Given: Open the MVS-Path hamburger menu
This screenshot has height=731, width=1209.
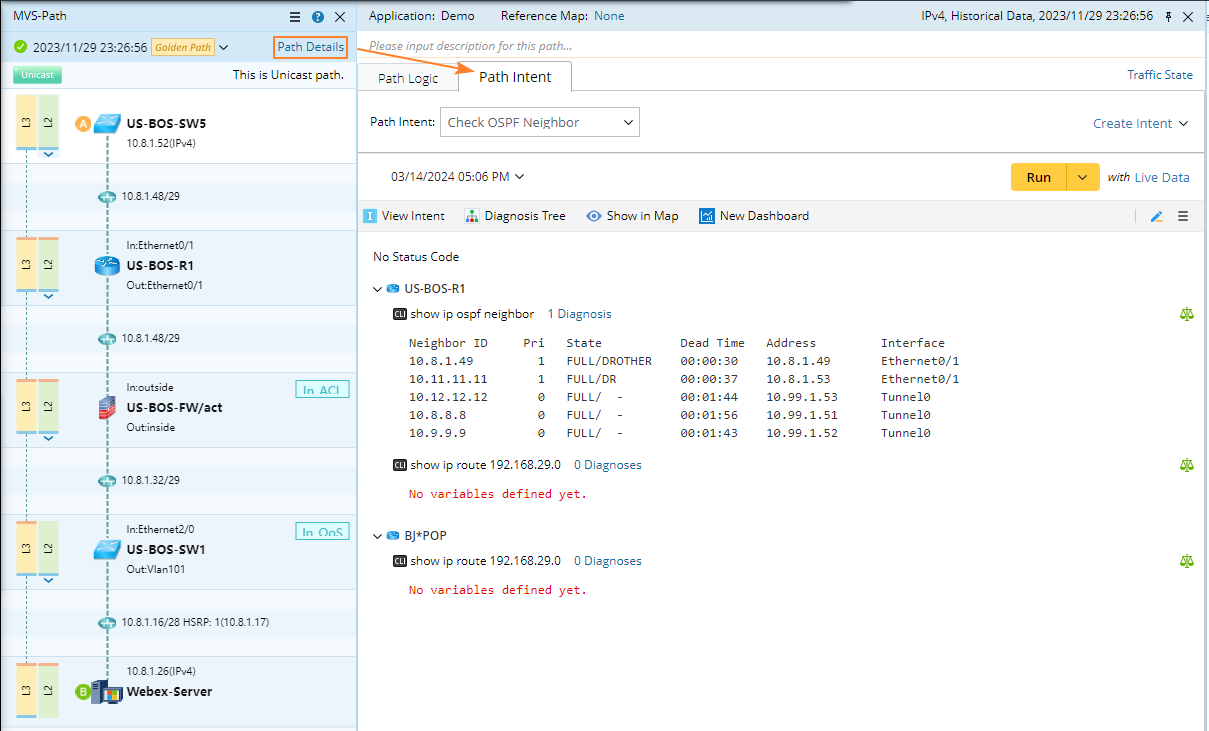Looking at the screenshot, I should coord(295,17).
